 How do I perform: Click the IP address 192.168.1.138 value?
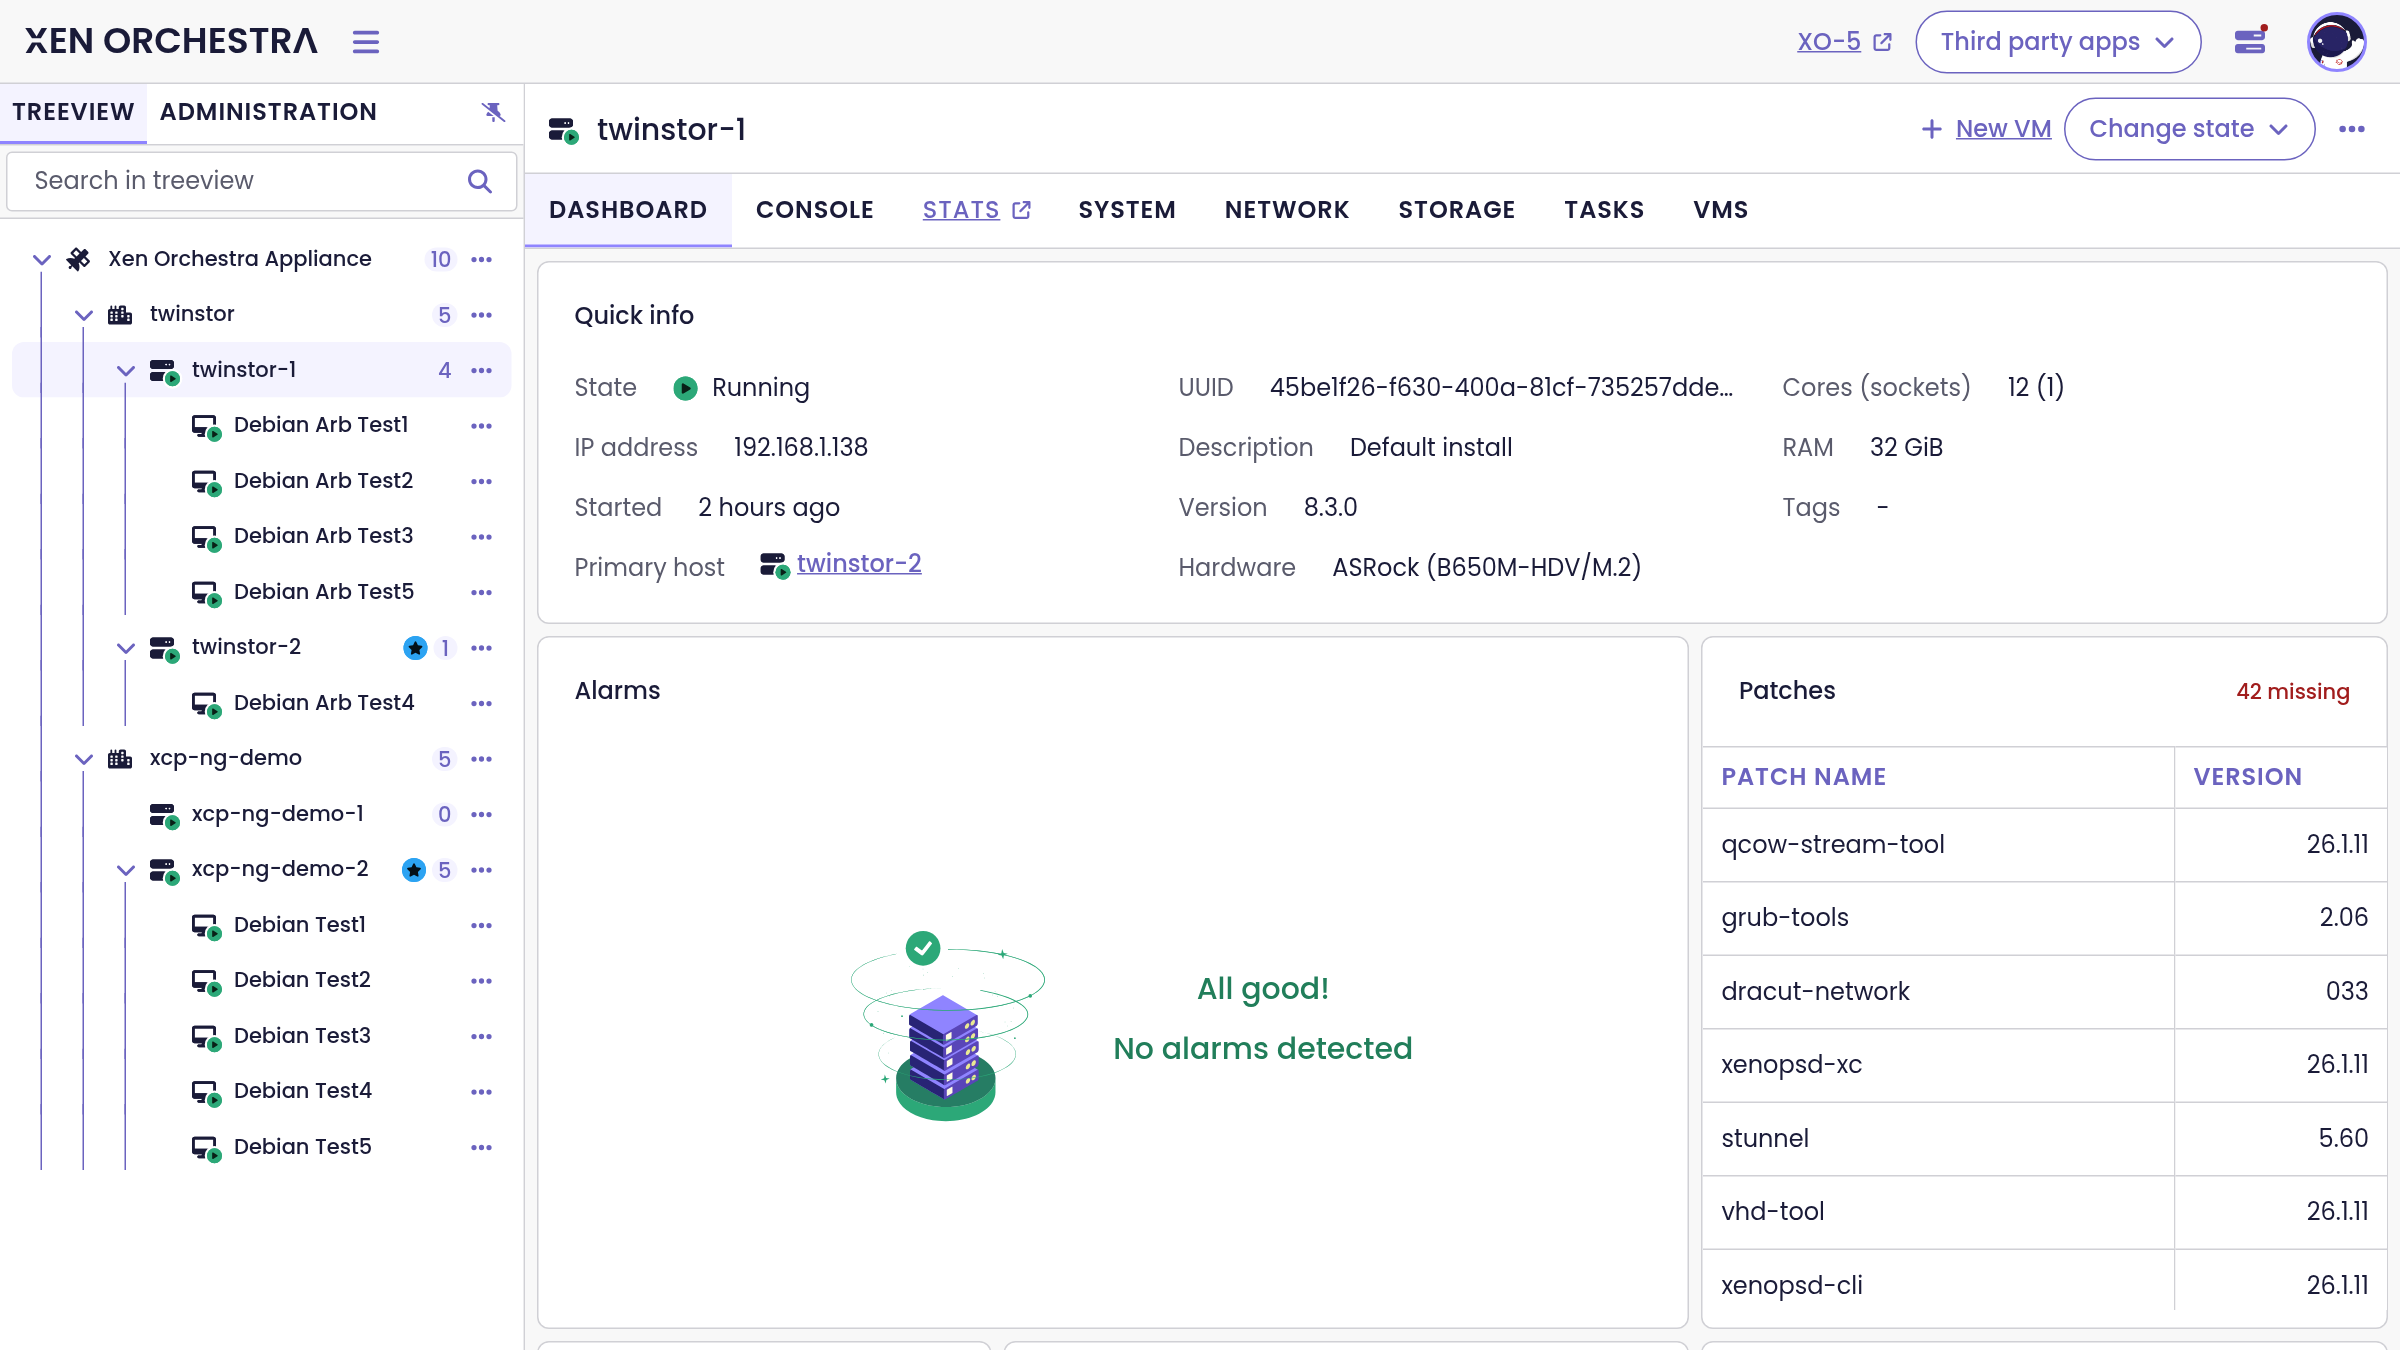tap(801, 448)
